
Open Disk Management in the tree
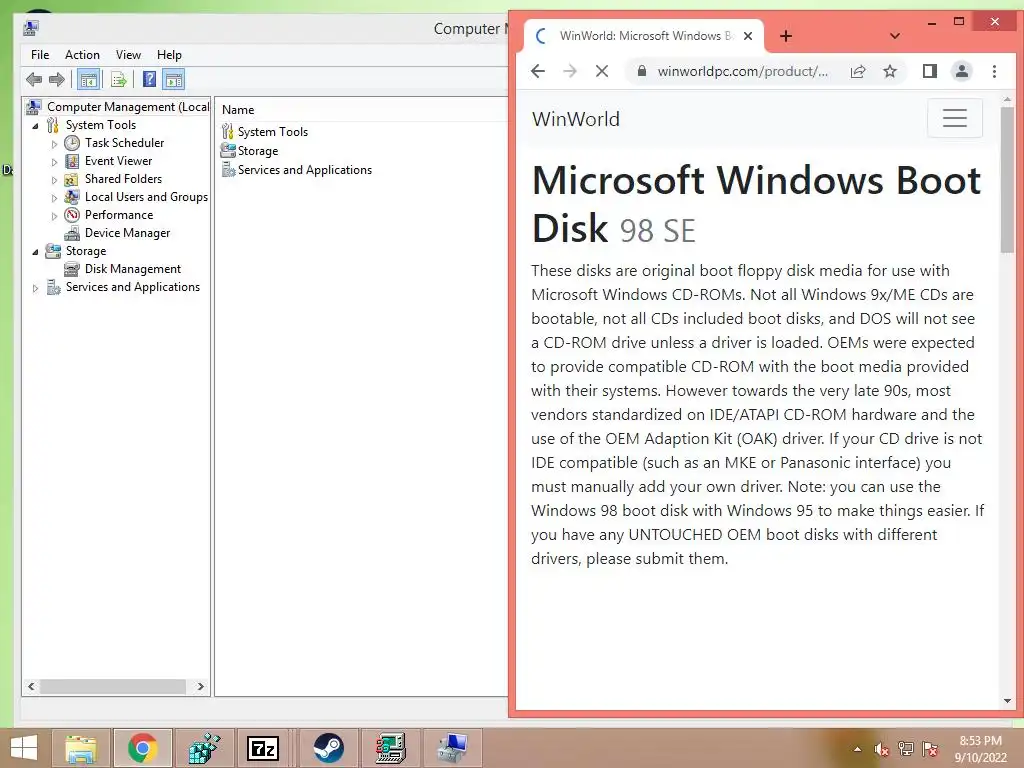(x=133, y=268)
